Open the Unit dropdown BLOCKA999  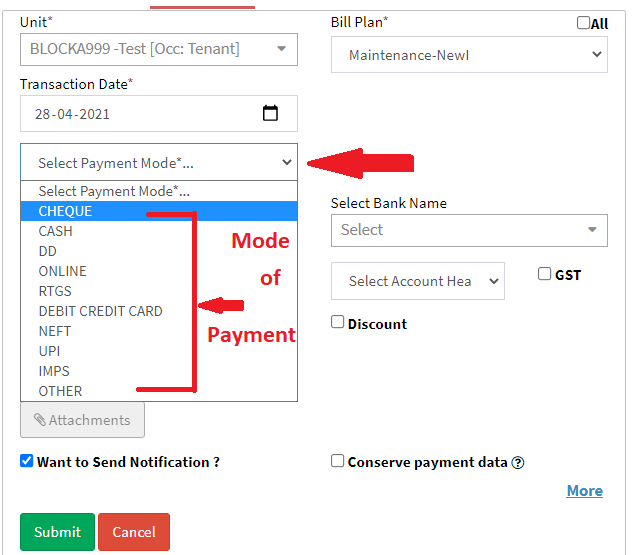(x=158, y=49)
